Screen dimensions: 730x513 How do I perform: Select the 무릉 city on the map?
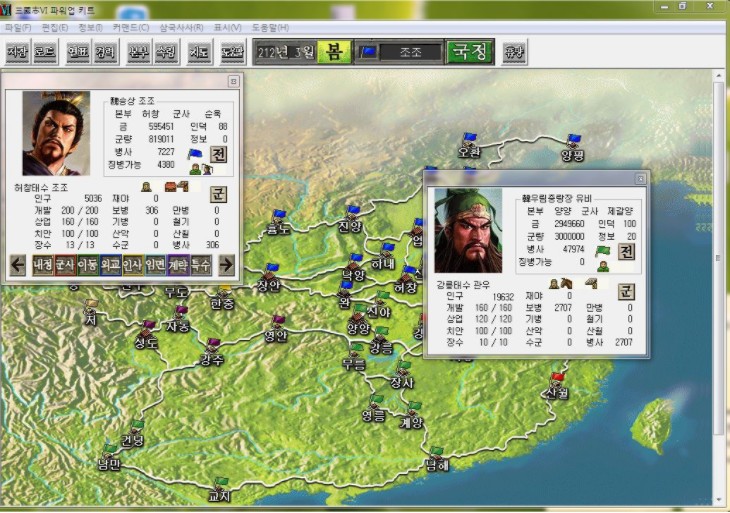tap(355, 357)
